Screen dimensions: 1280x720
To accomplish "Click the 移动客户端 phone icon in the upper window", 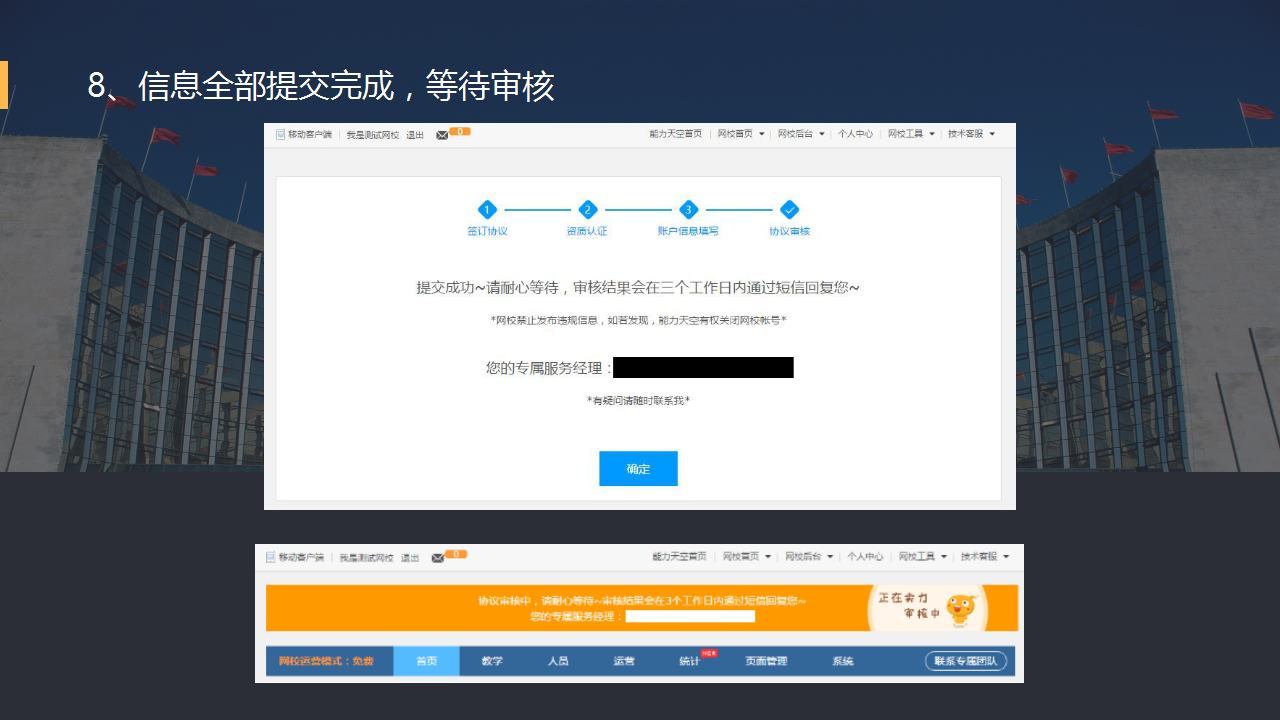I will (x=281, y=134).
